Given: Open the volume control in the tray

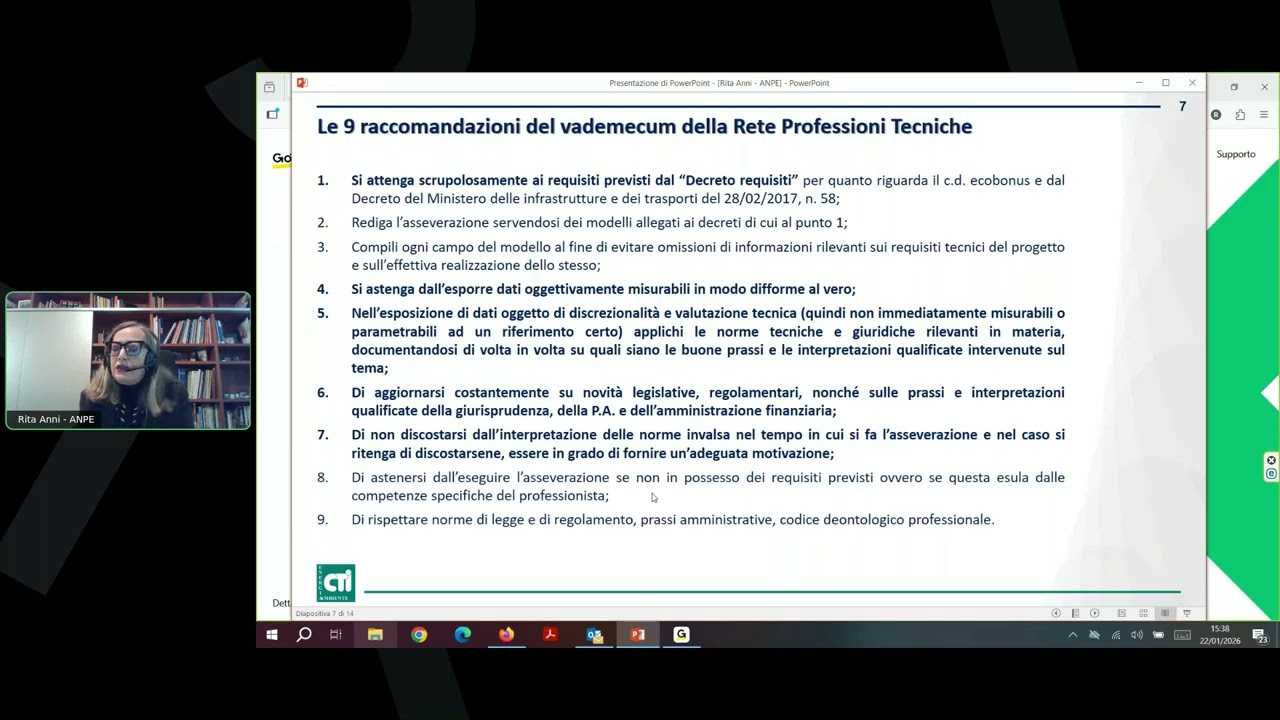Looking at the screenshot, I should [1137, 635].
